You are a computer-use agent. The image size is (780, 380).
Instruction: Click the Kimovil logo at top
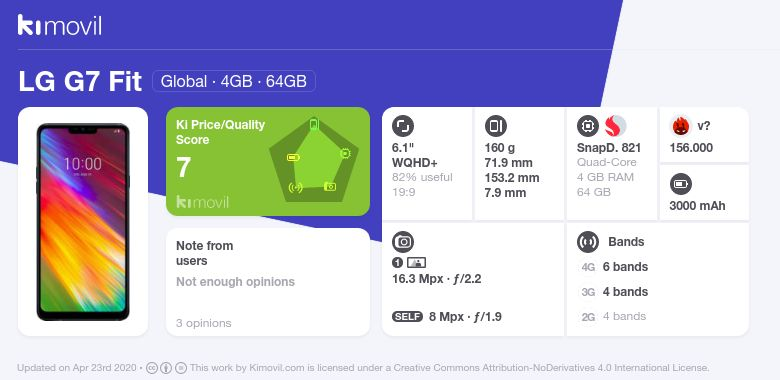(60, 25)
